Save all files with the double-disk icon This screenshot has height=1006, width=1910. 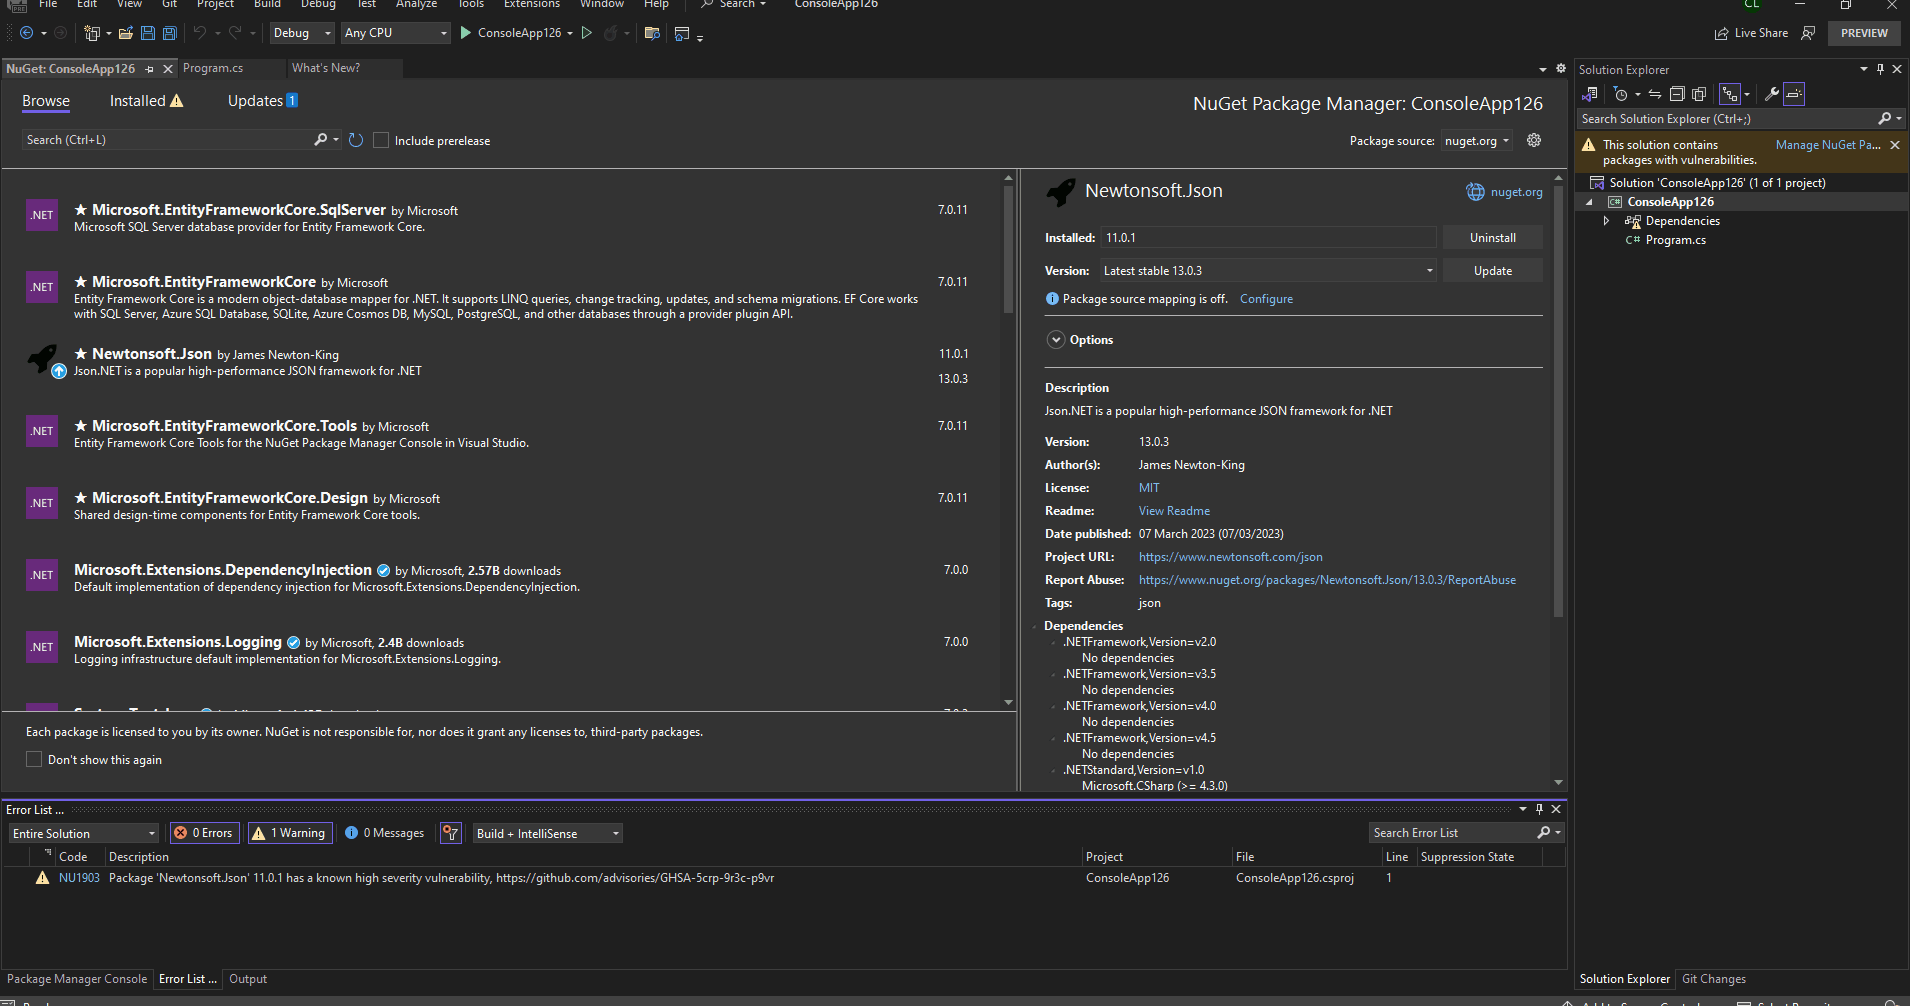(x=170, y=33)
